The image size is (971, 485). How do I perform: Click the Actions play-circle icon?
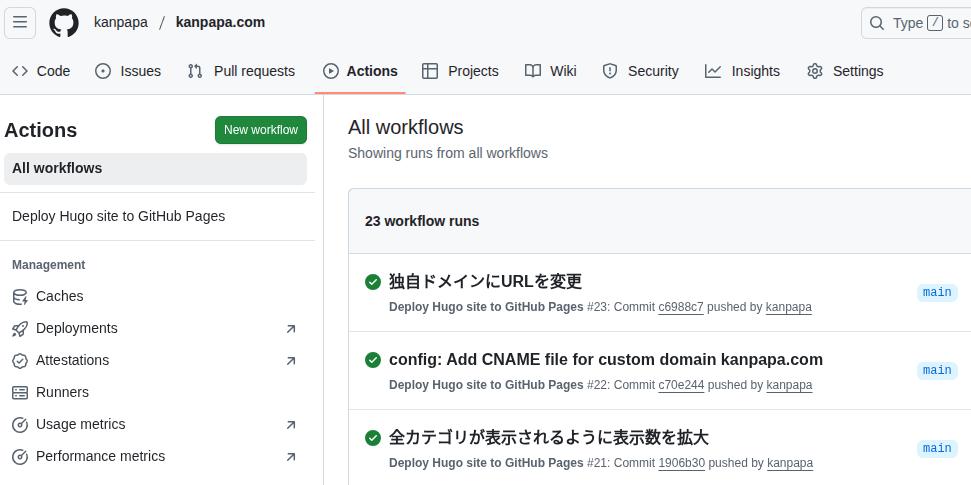point(331,71)
